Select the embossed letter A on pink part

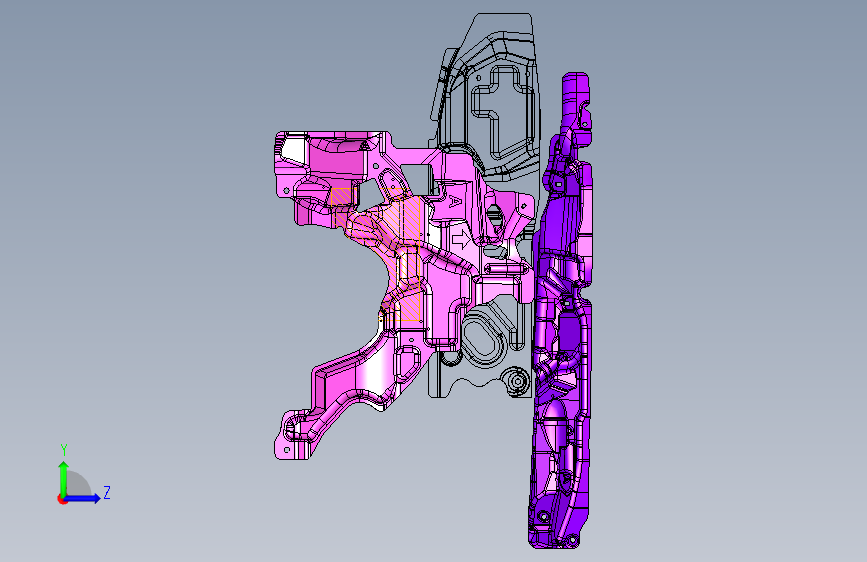tap(455, 201)
